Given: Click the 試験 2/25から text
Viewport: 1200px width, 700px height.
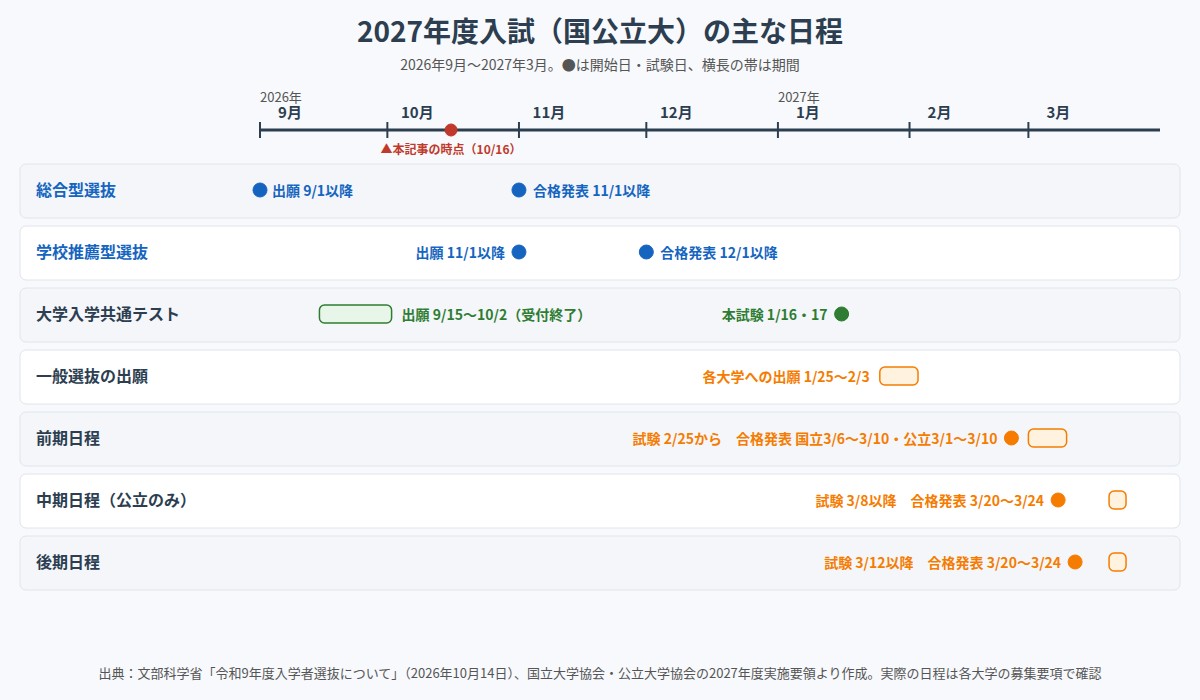Looking at the screenshot, I should [677, 439].
